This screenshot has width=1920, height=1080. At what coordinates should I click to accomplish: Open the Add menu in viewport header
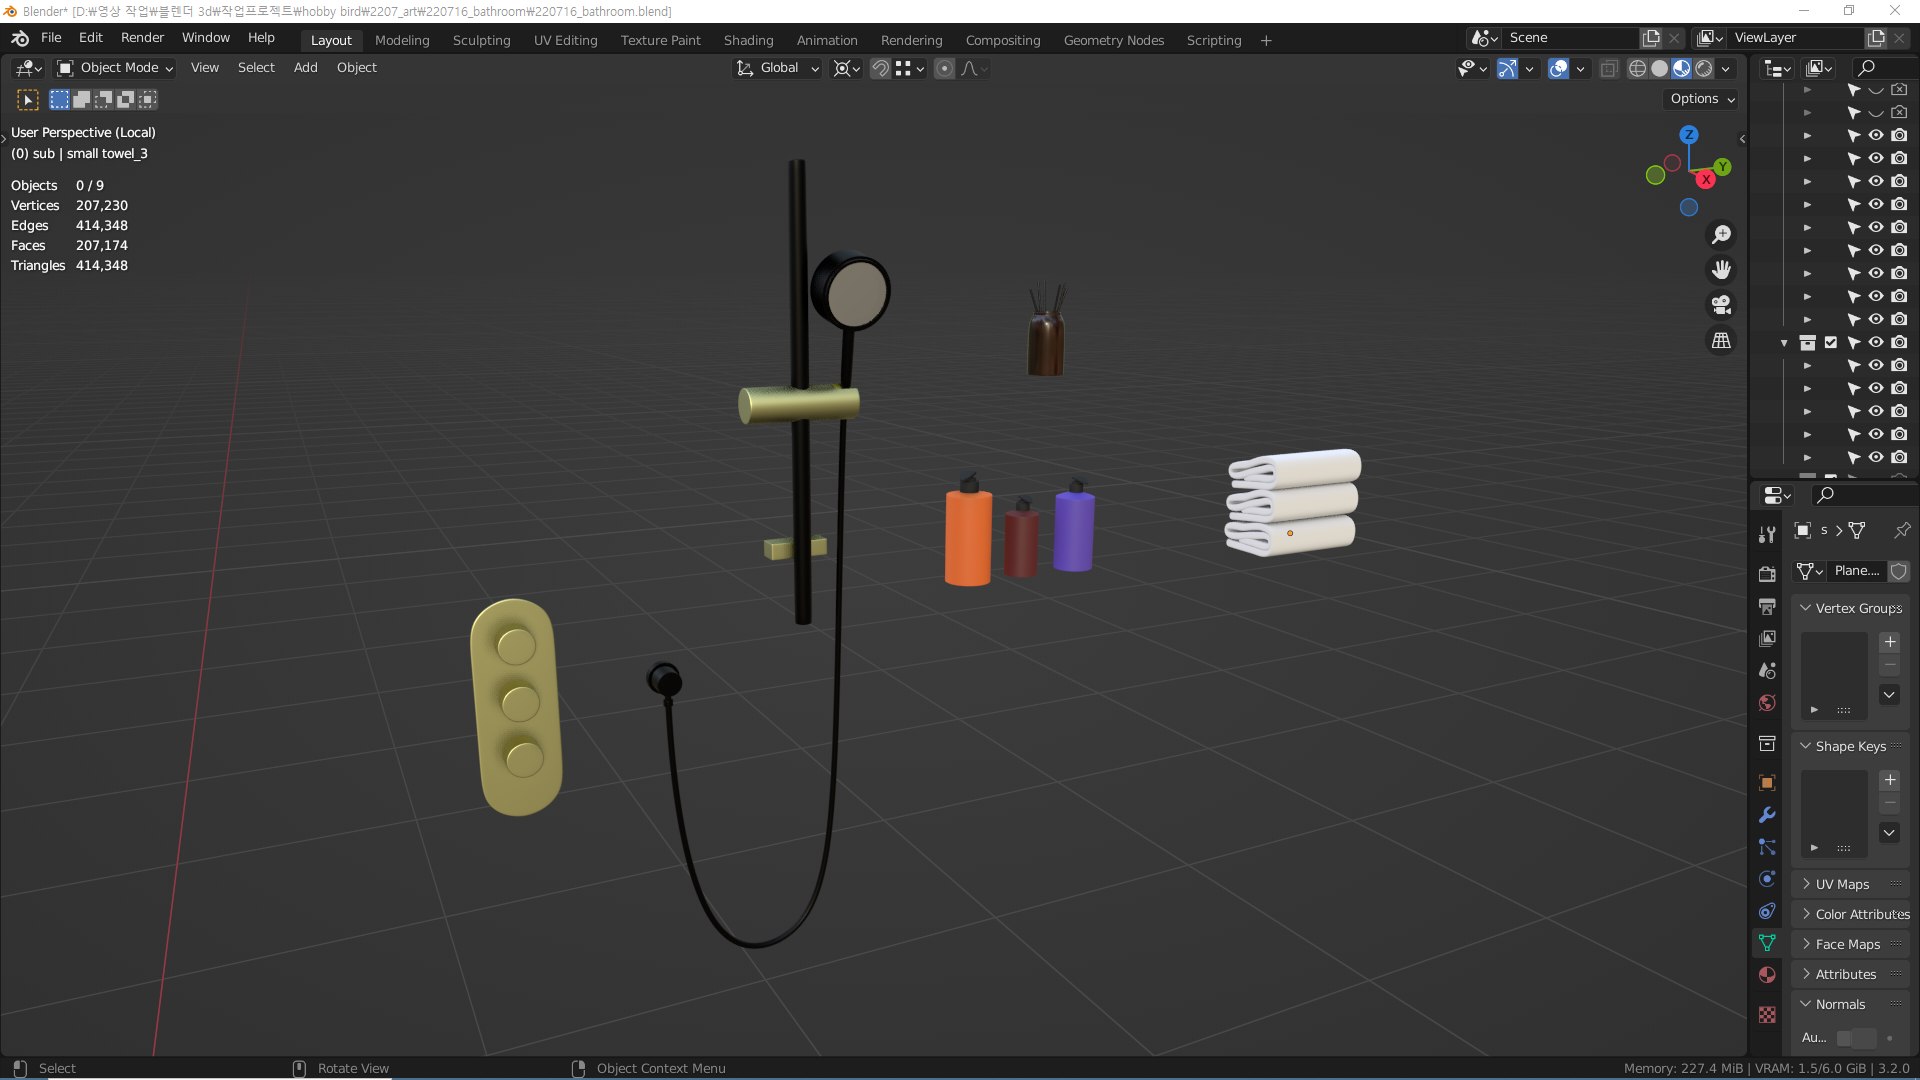click(x=305, y=68)
